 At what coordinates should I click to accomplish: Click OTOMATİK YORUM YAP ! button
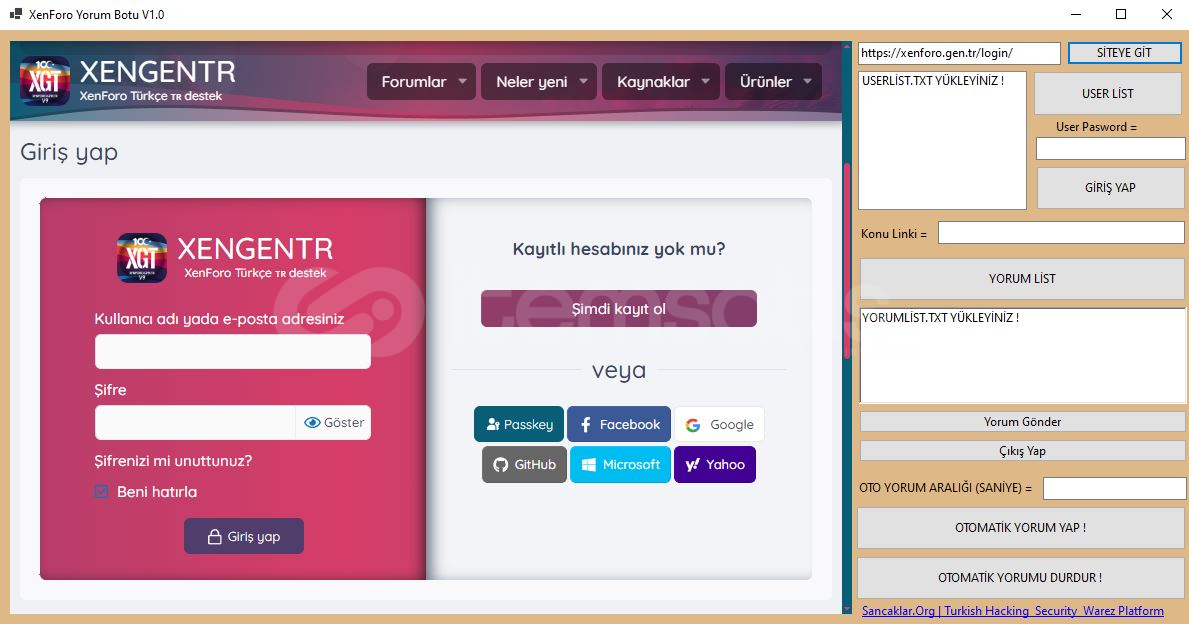click(1021, 528)
